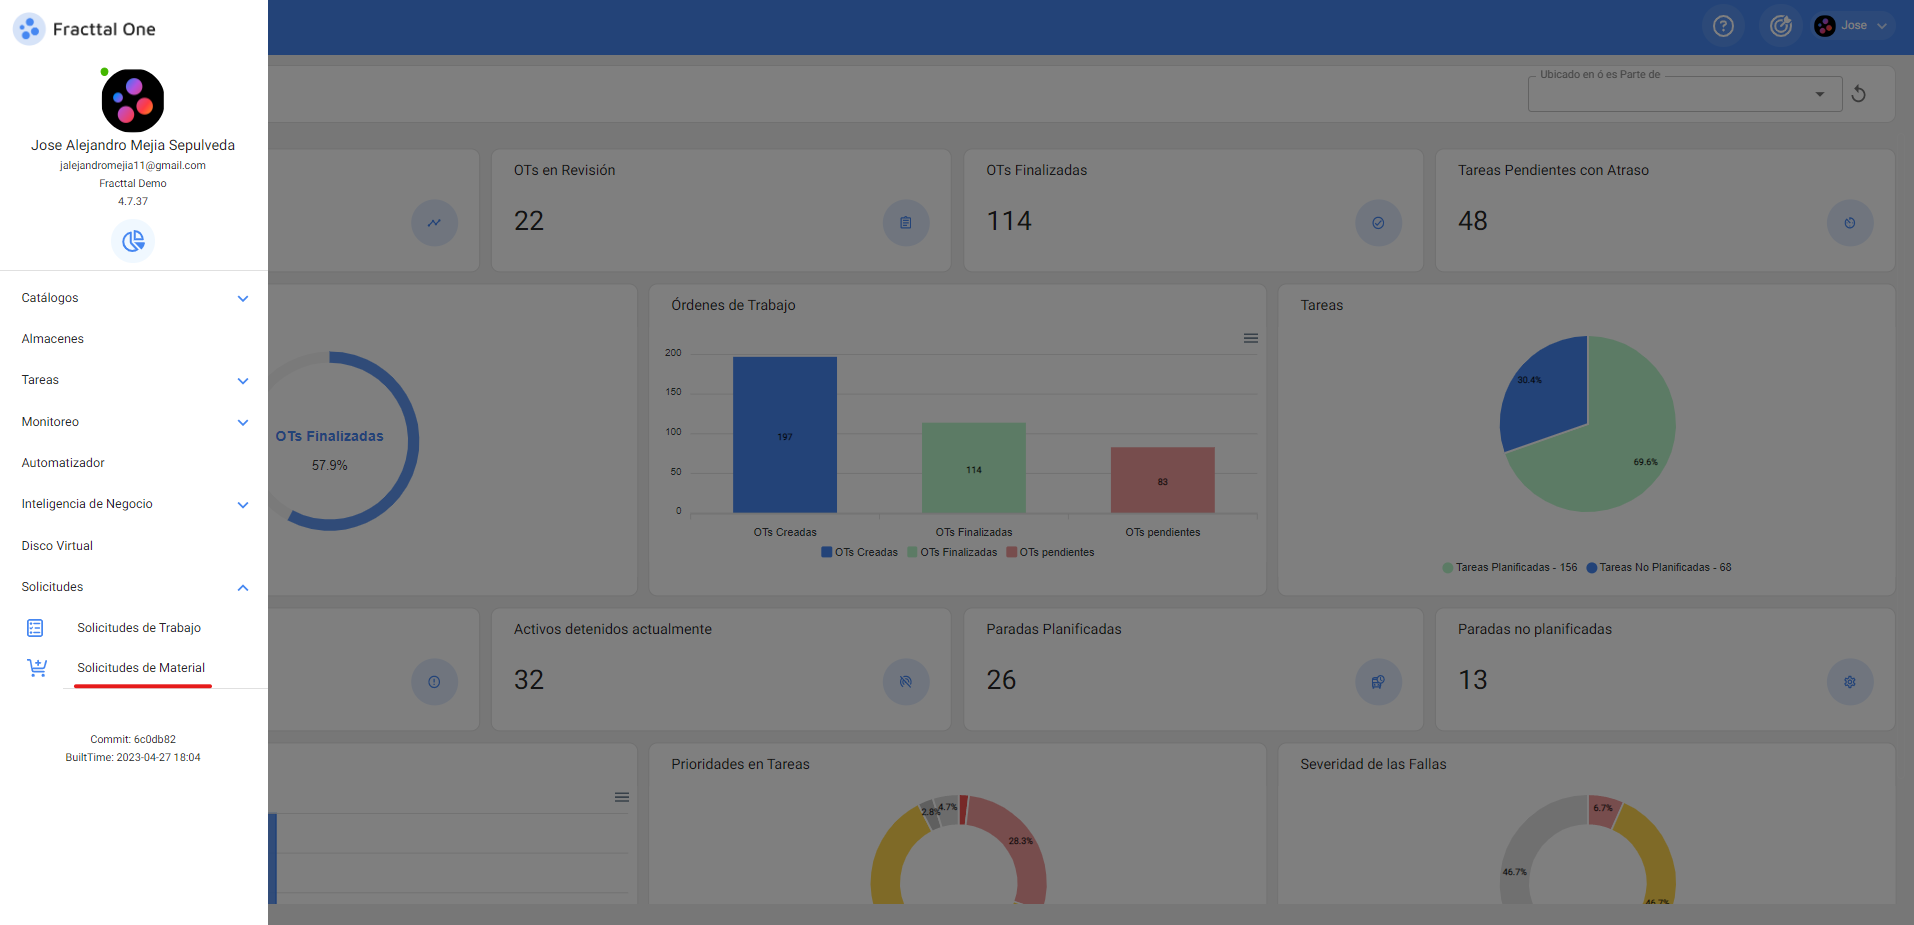Open the Almacenes menu item
Screen dimensions: 1914x925
53,339
